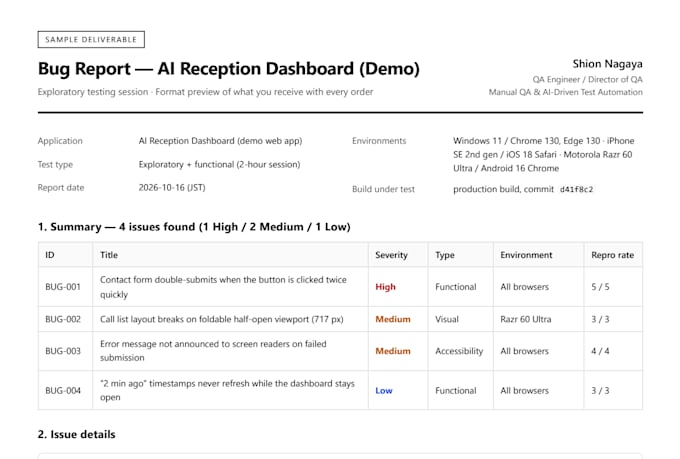Click the 3 / 3 repro rate in BUG-002 row
This screenshot has height=459, width=680.
click(x=600, y=319)
